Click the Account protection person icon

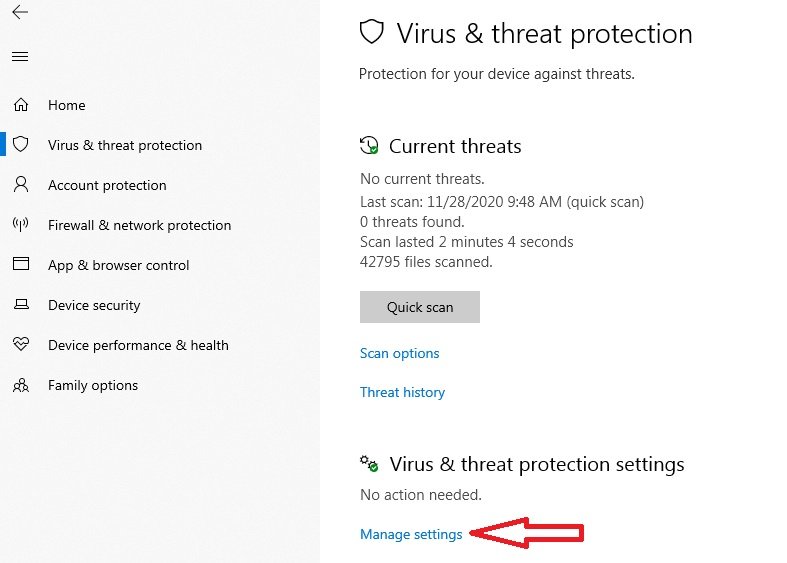[21, 185]
